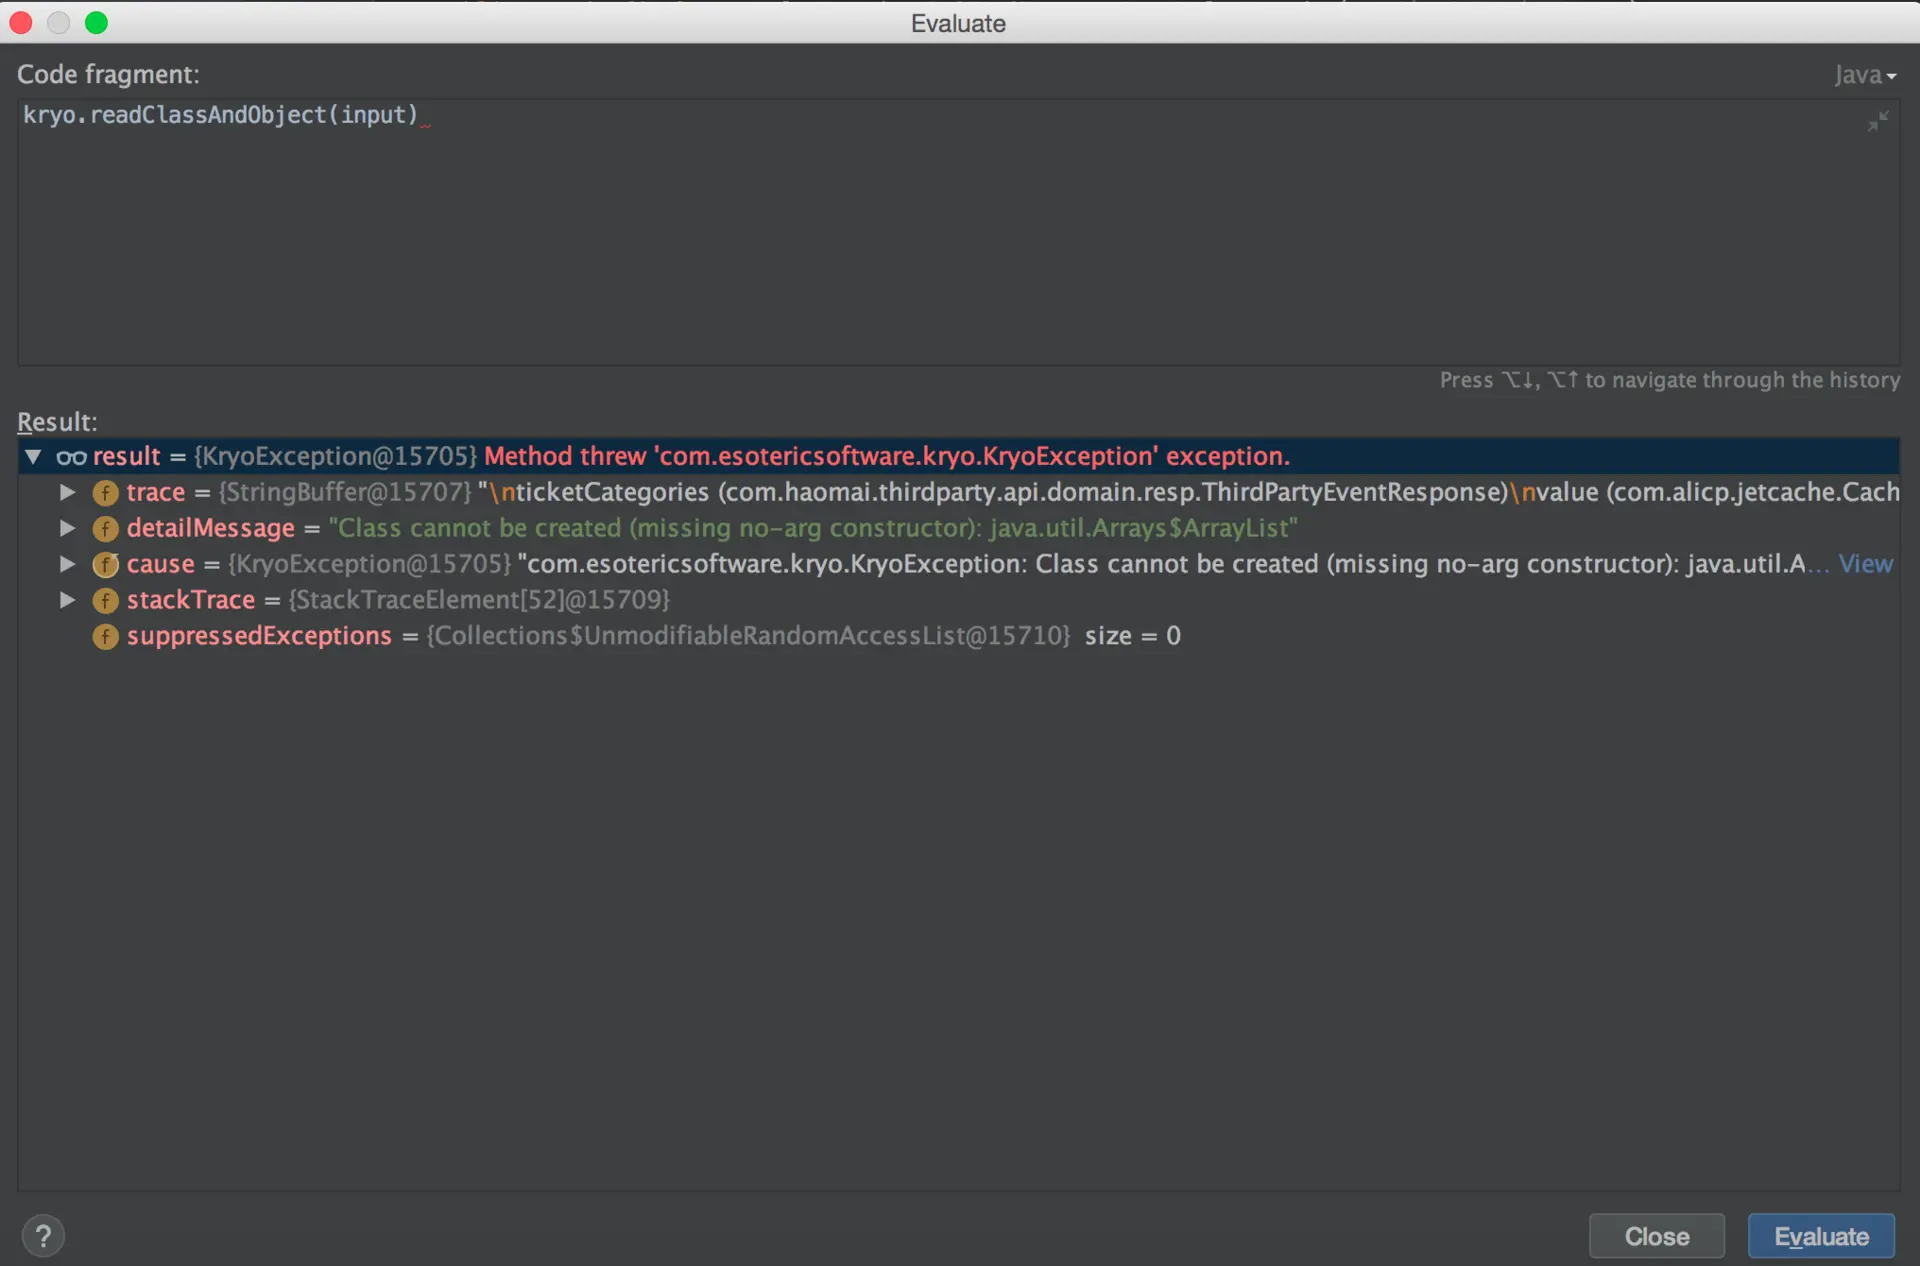Screen dimensions: 1920x1266
Task: Expand the cause node
Action: 67,564
